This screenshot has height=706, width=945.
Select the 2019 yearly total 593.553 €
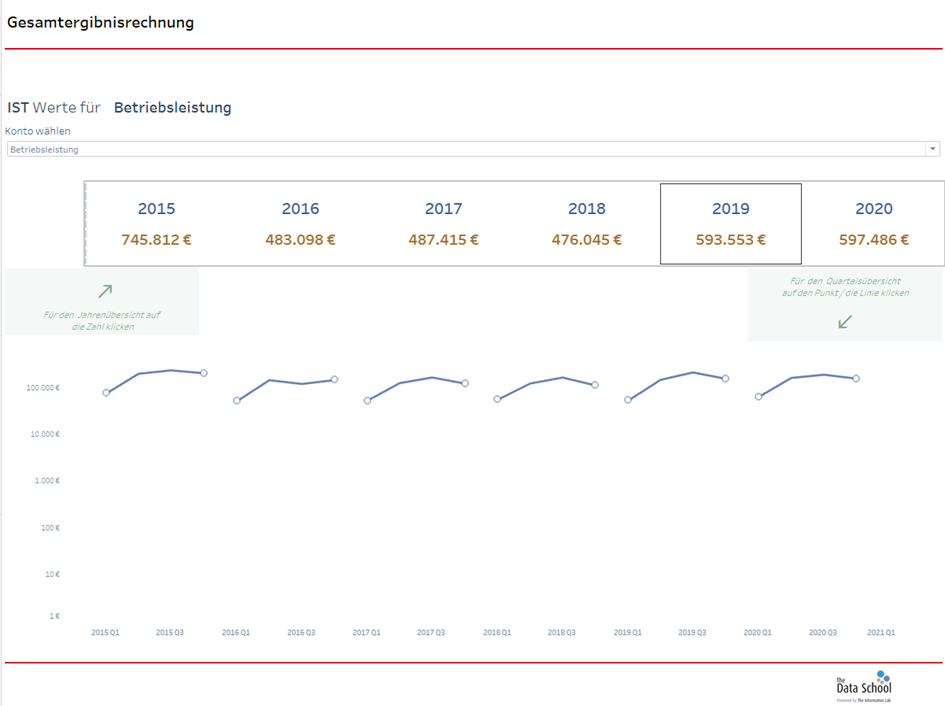pyautogui.click(x=730, y=239)
